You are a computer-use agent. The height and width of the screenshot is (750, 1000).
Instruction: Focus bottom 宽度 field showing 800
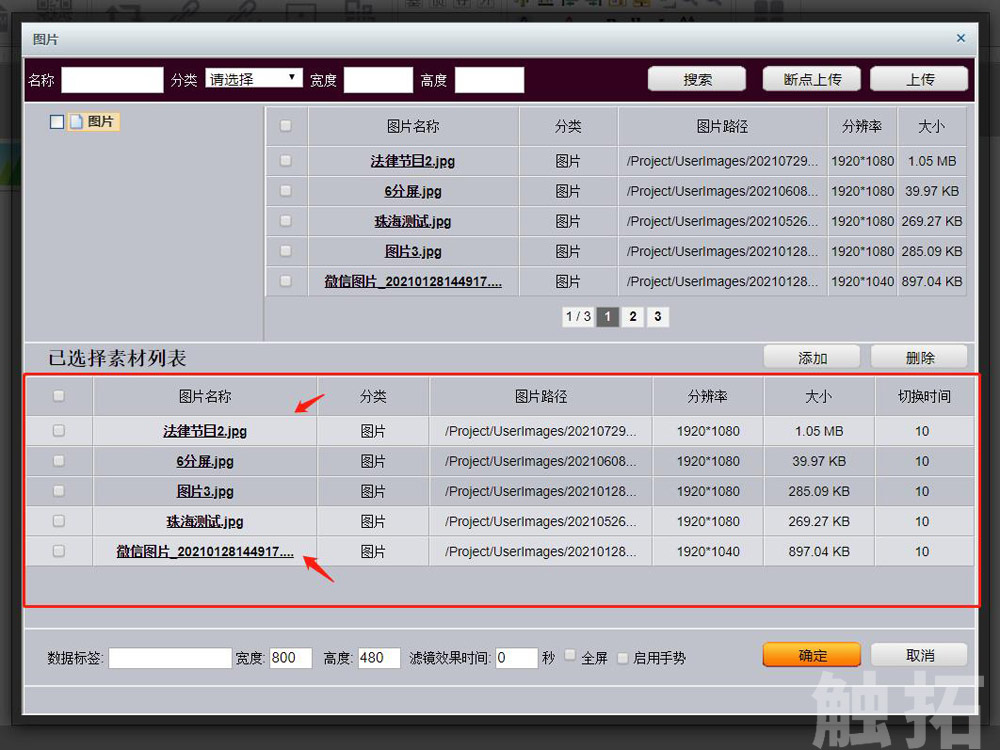[291, 658]
